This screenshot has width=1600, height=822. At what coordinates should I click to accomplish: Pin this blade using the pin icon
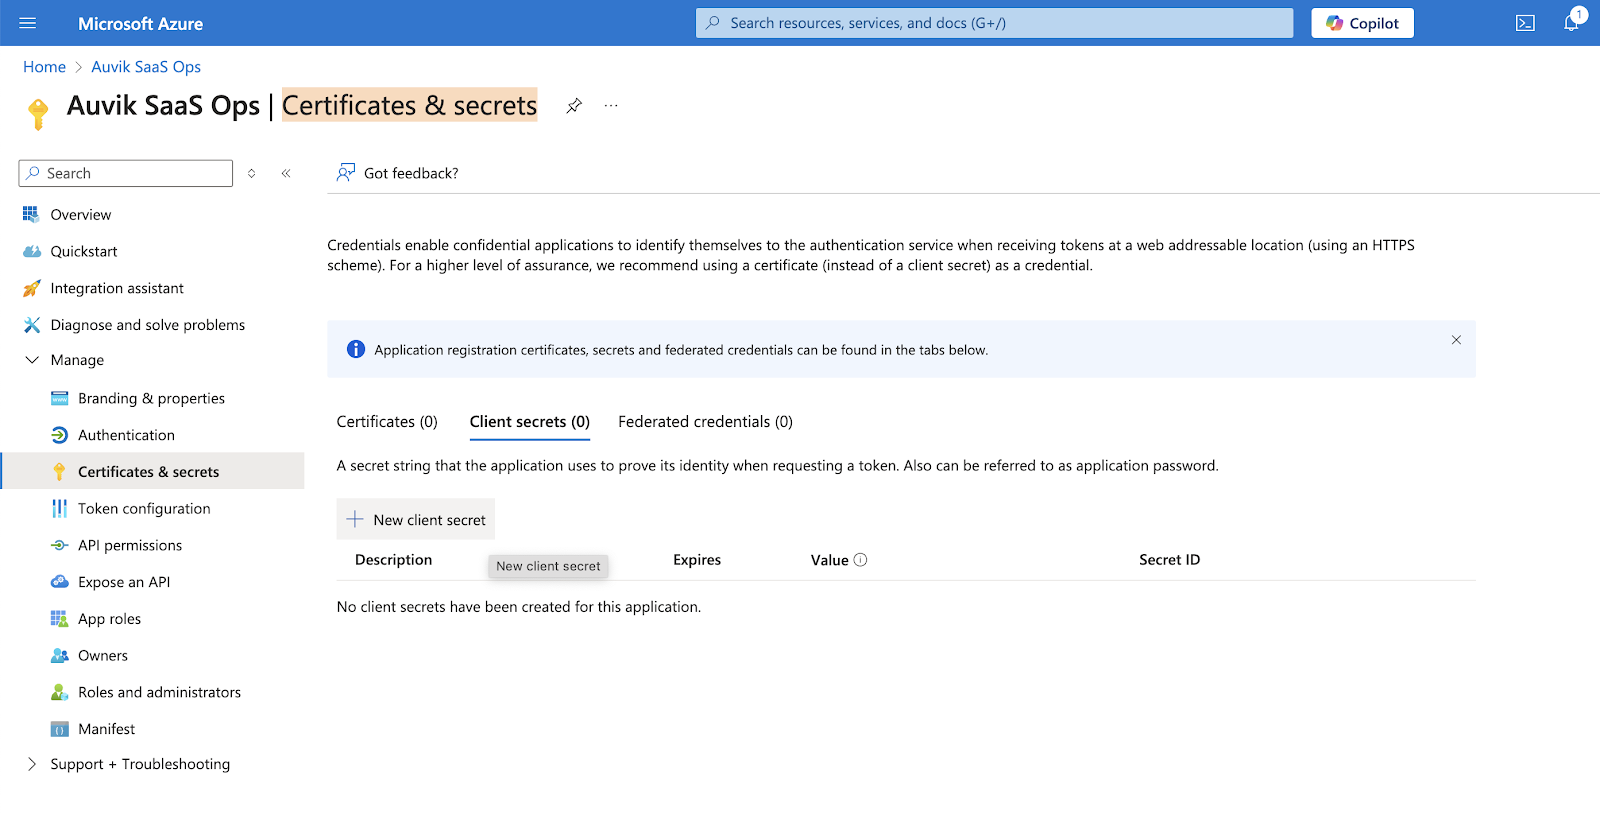point(574,106)
